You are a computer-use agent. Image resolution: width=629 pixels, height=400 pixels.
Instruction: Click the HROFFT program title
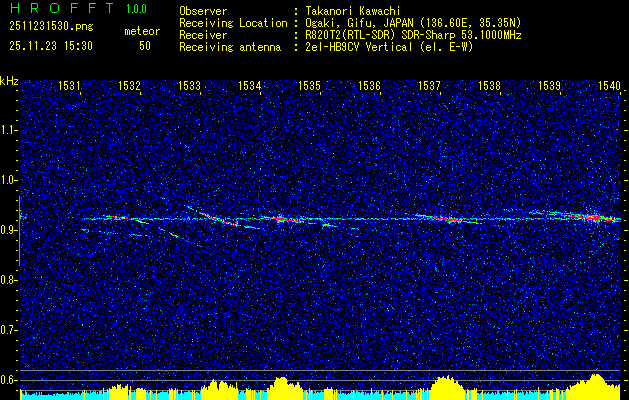point(61,8)
